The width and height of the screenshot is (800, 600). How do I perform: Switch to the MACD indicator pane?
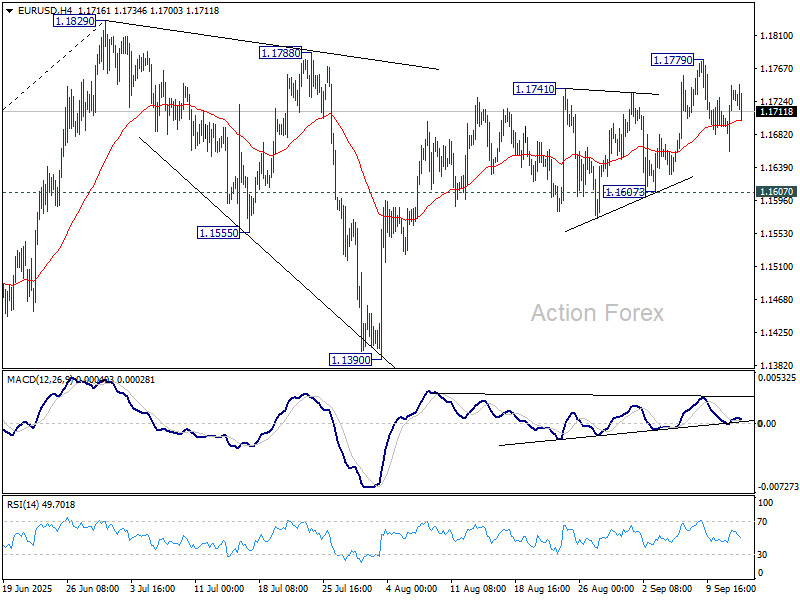point(400,430)
